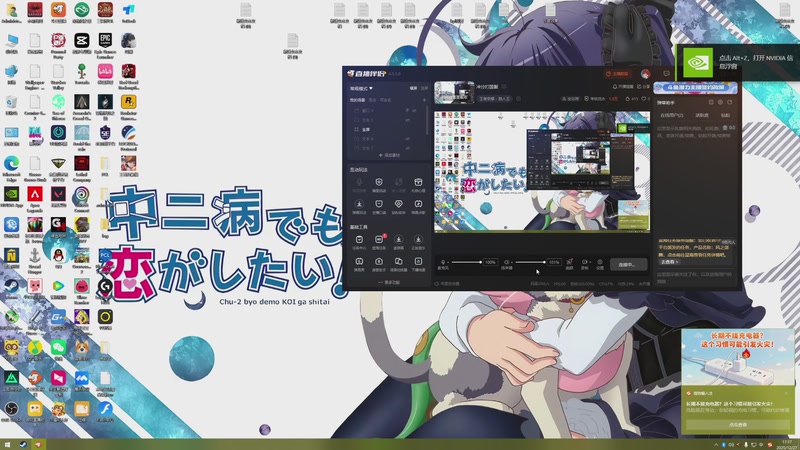Open the upload-arrow icon in 基础工具 second row
The width and height of the screenshot is (800, 450).
(379, 261)
